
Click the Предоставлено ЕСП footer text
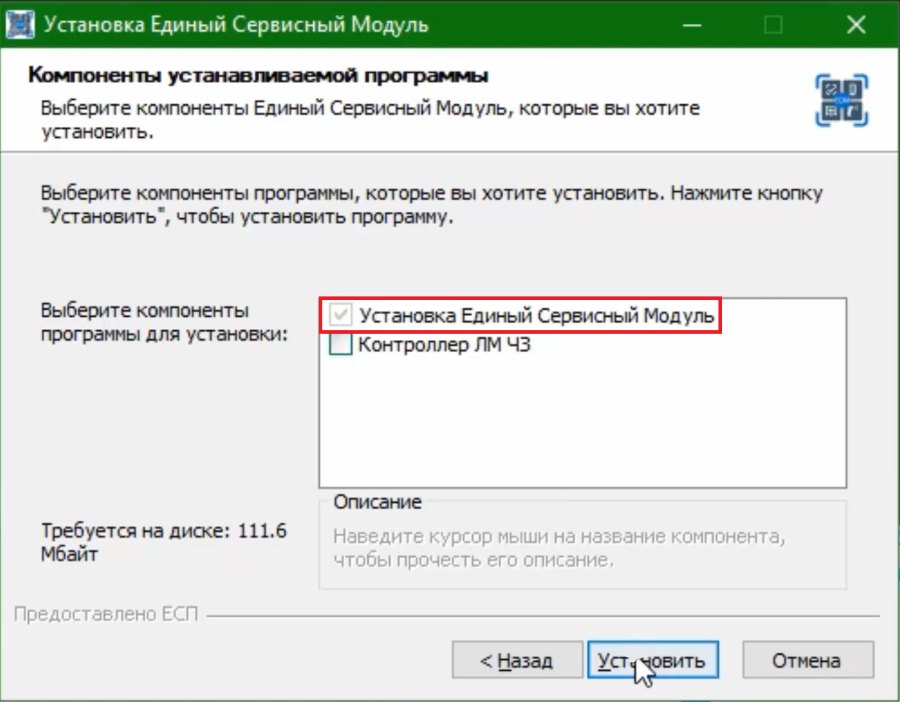pos(106,614)
